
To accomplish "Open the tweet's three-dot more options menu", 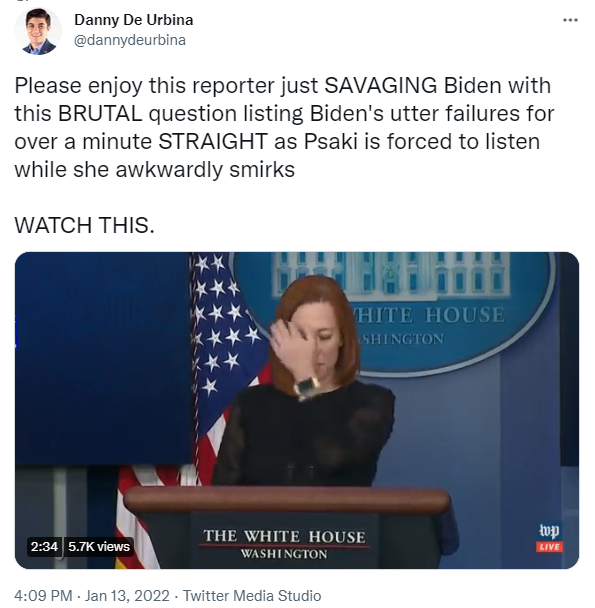I will click(x=570, y=20).
